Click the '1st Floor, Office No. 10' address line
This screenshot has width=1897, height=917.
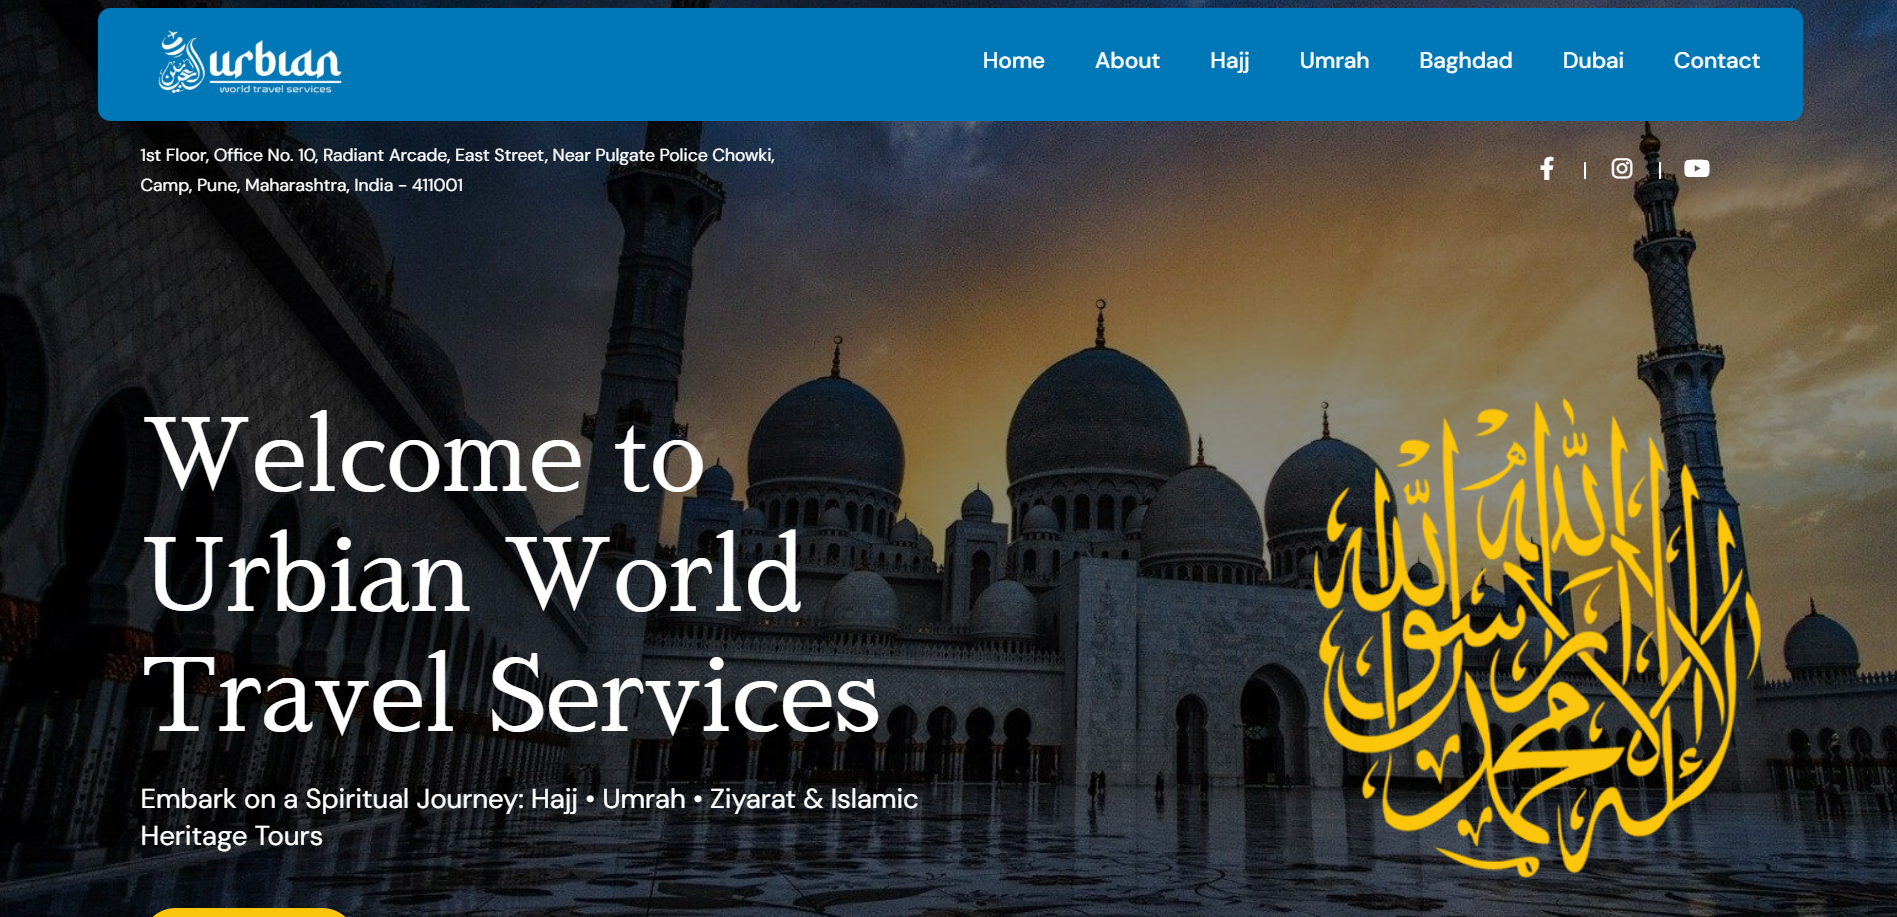(x=457, y=155)
